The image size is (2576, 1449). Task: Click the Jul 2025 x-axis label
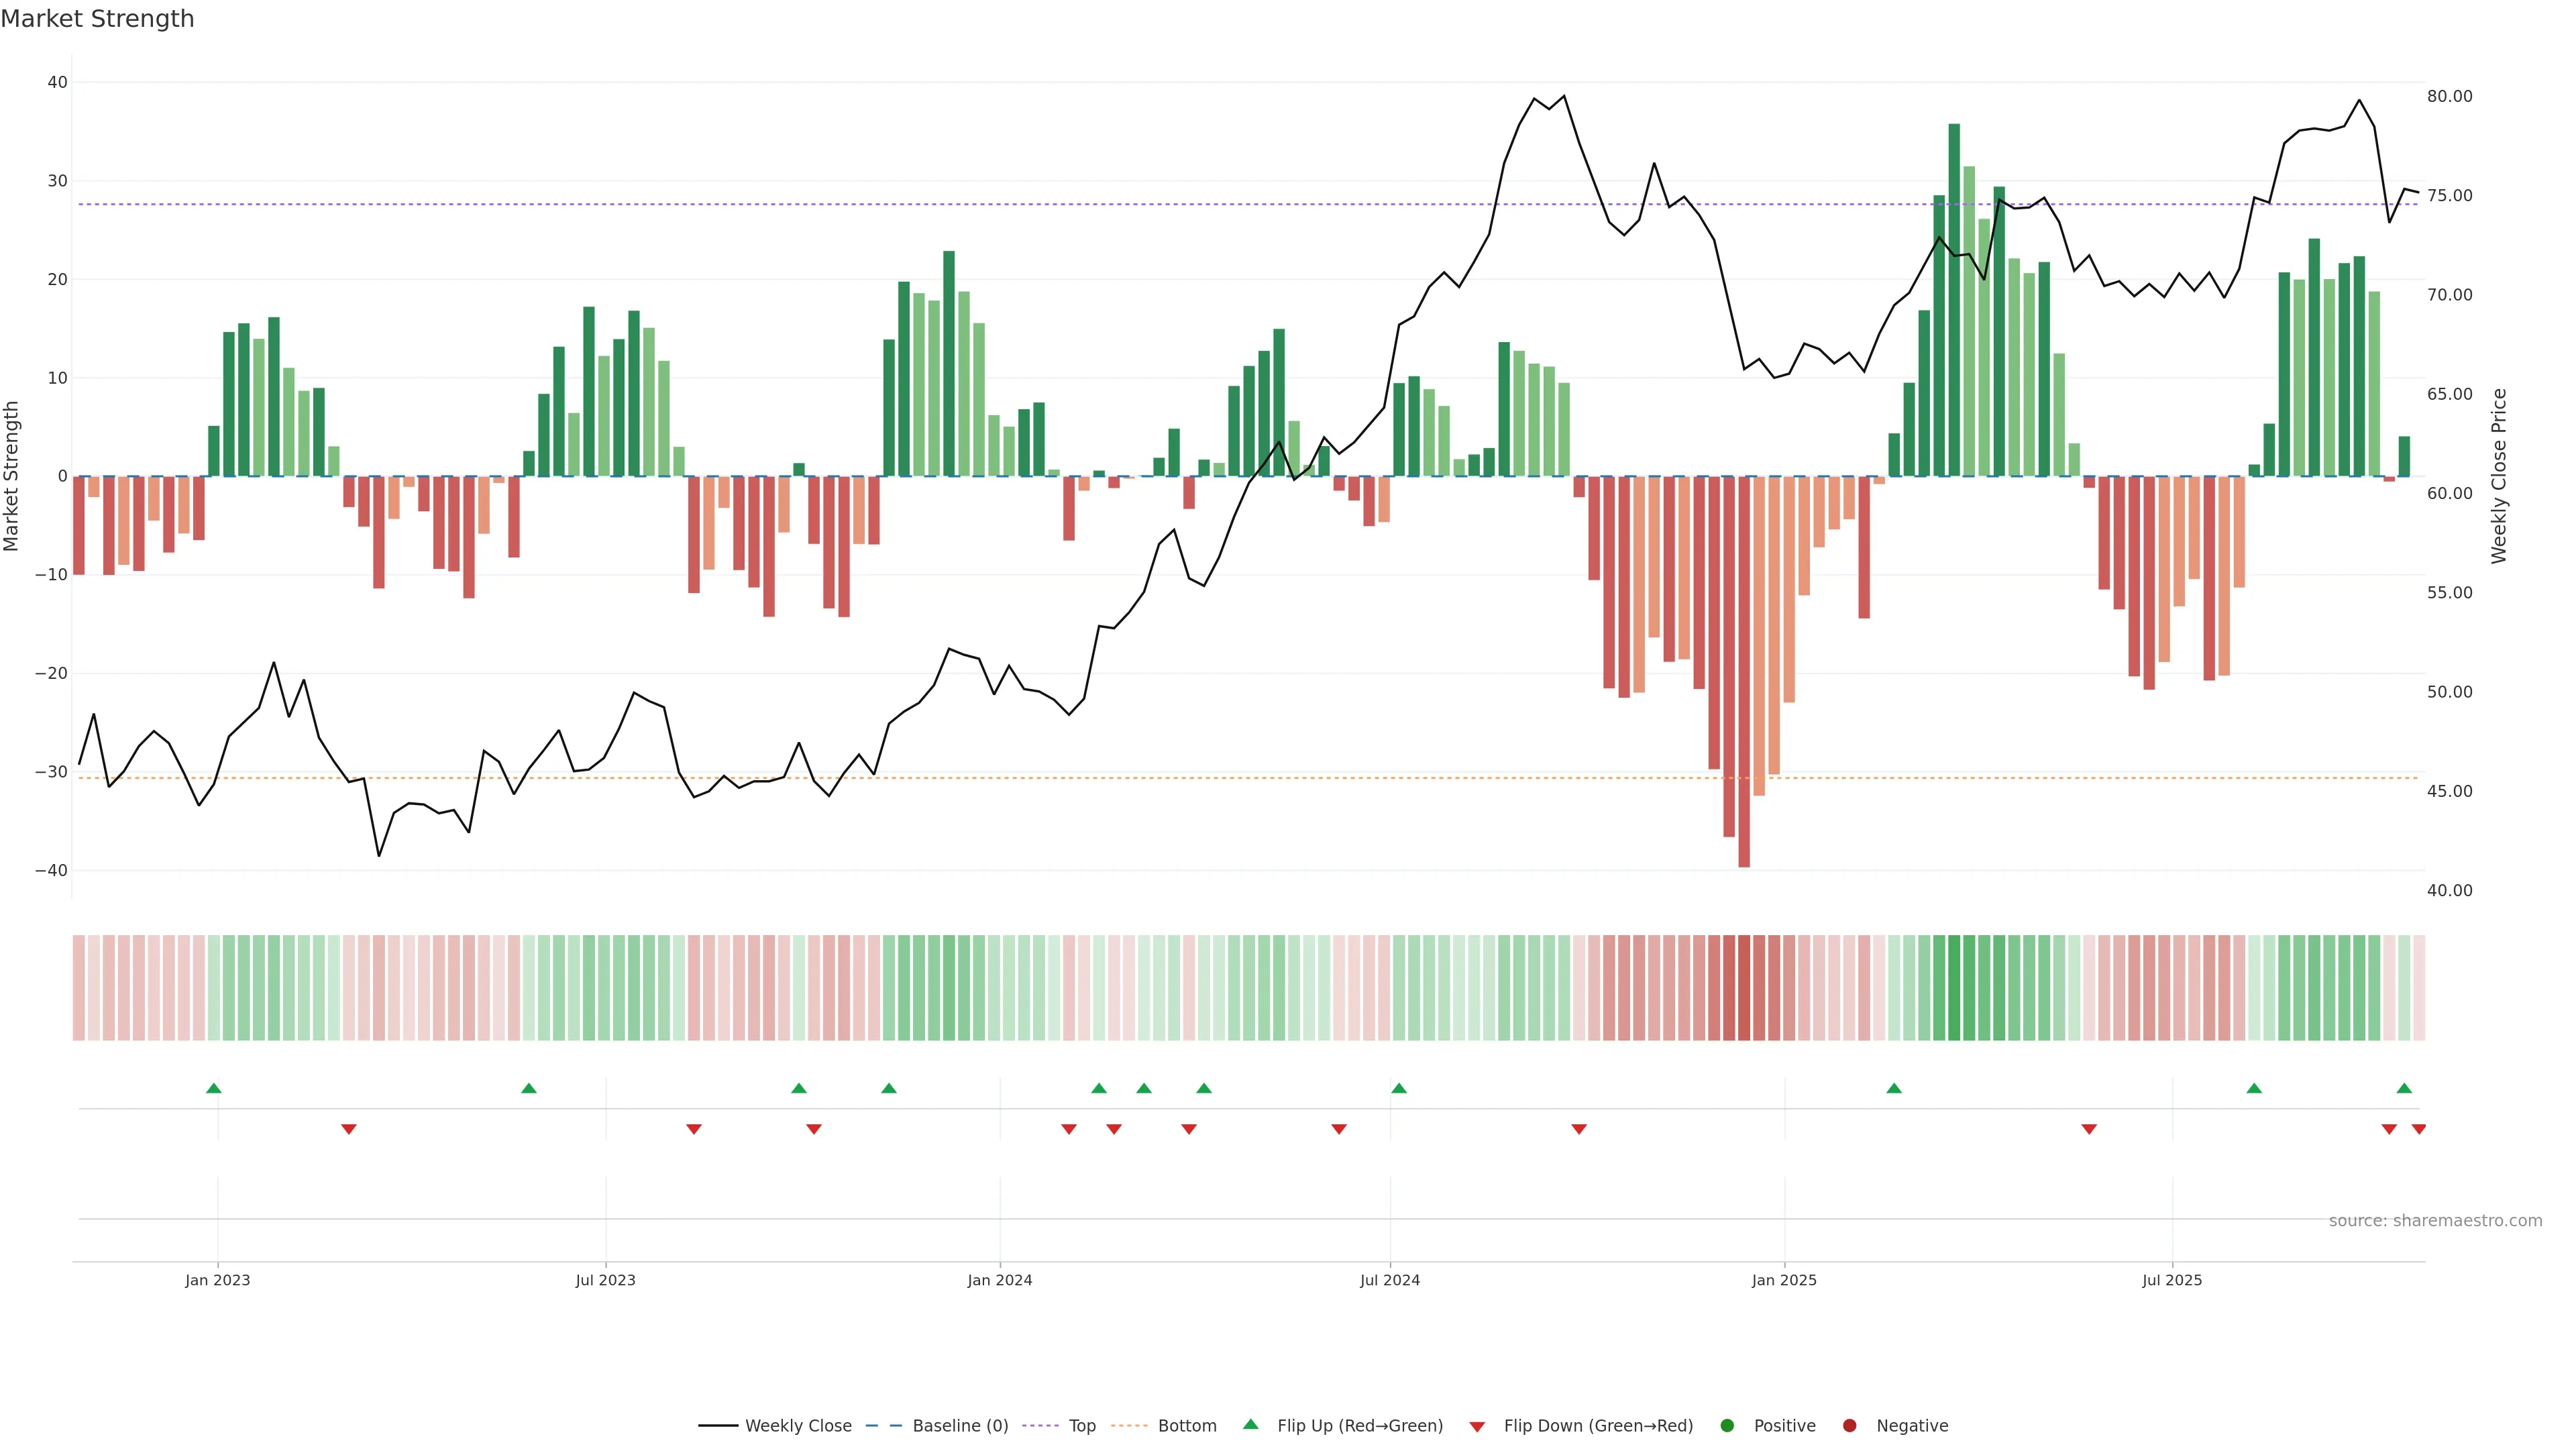[2172, 1280]
